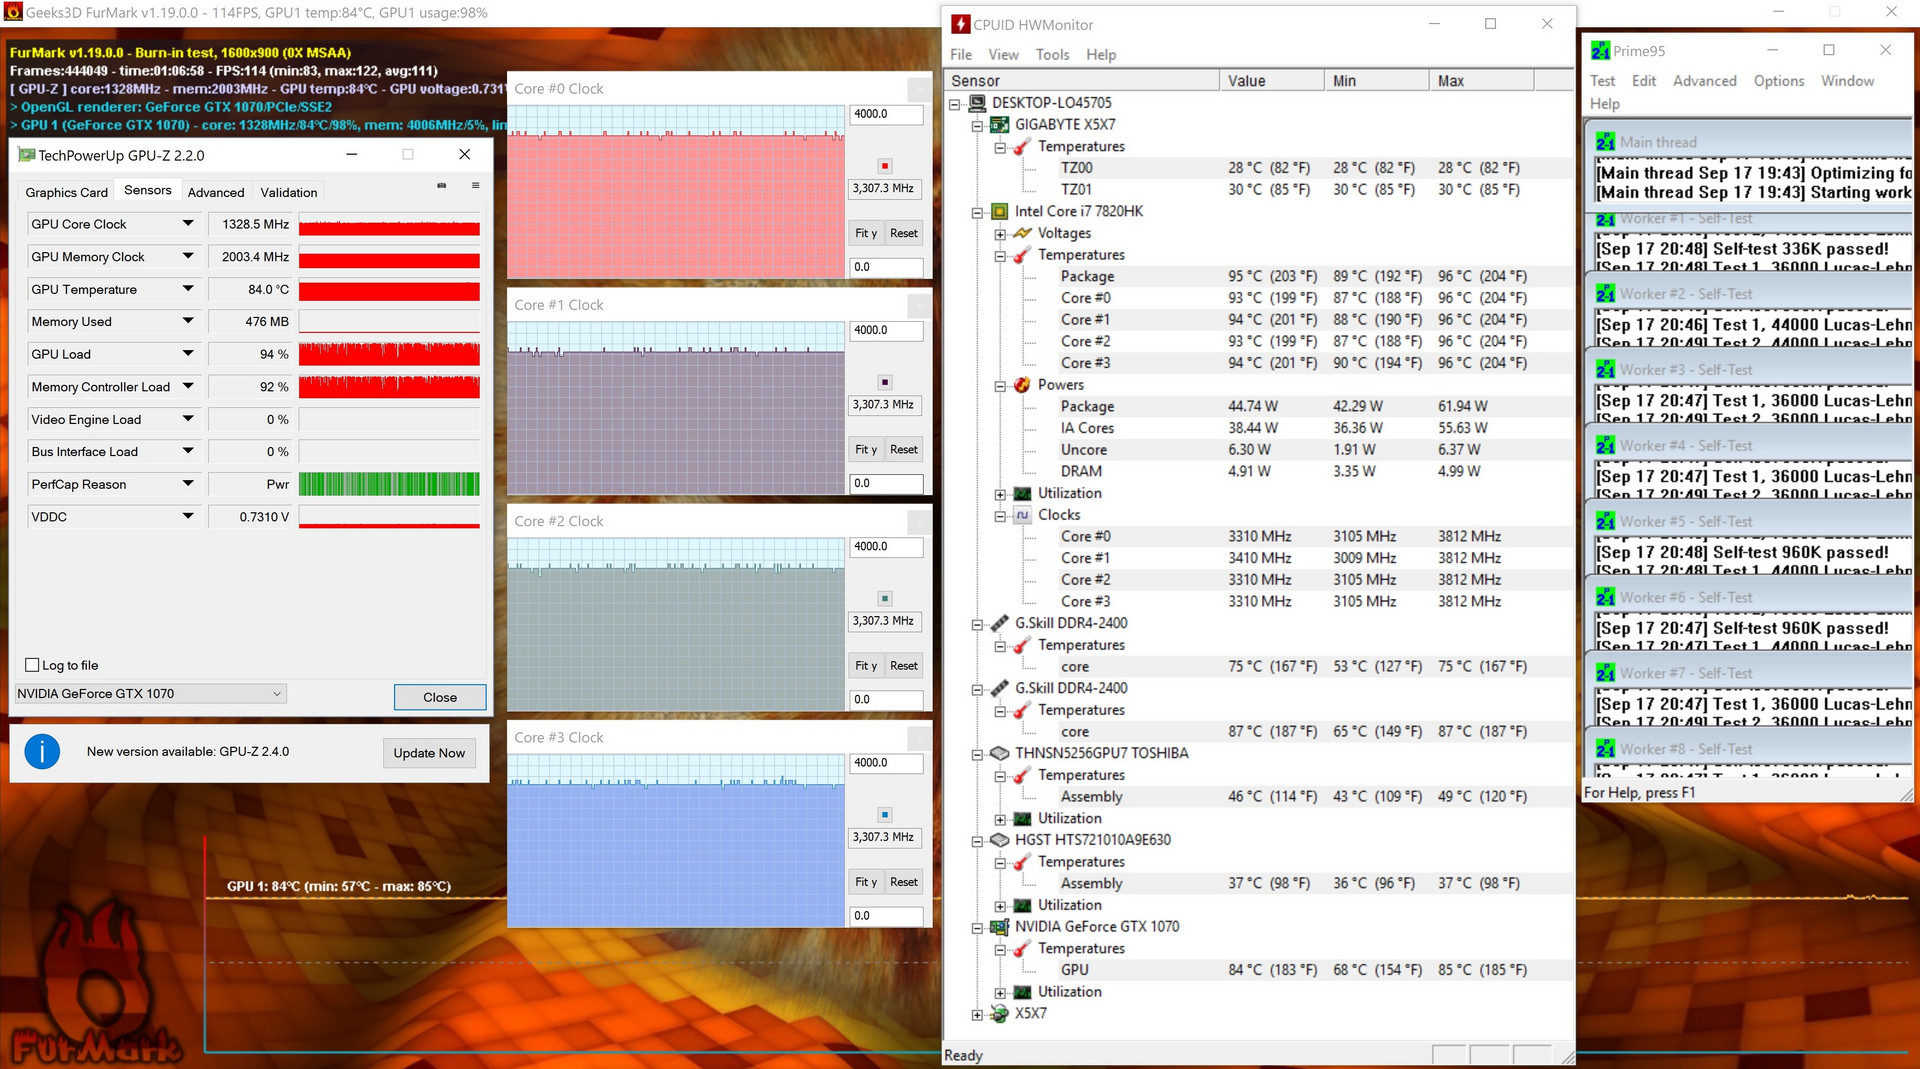Screen dimensions: 1920x1069
Task: Collapse the GIGABYTE X5X7 tree node
Action: coord(977,125)
